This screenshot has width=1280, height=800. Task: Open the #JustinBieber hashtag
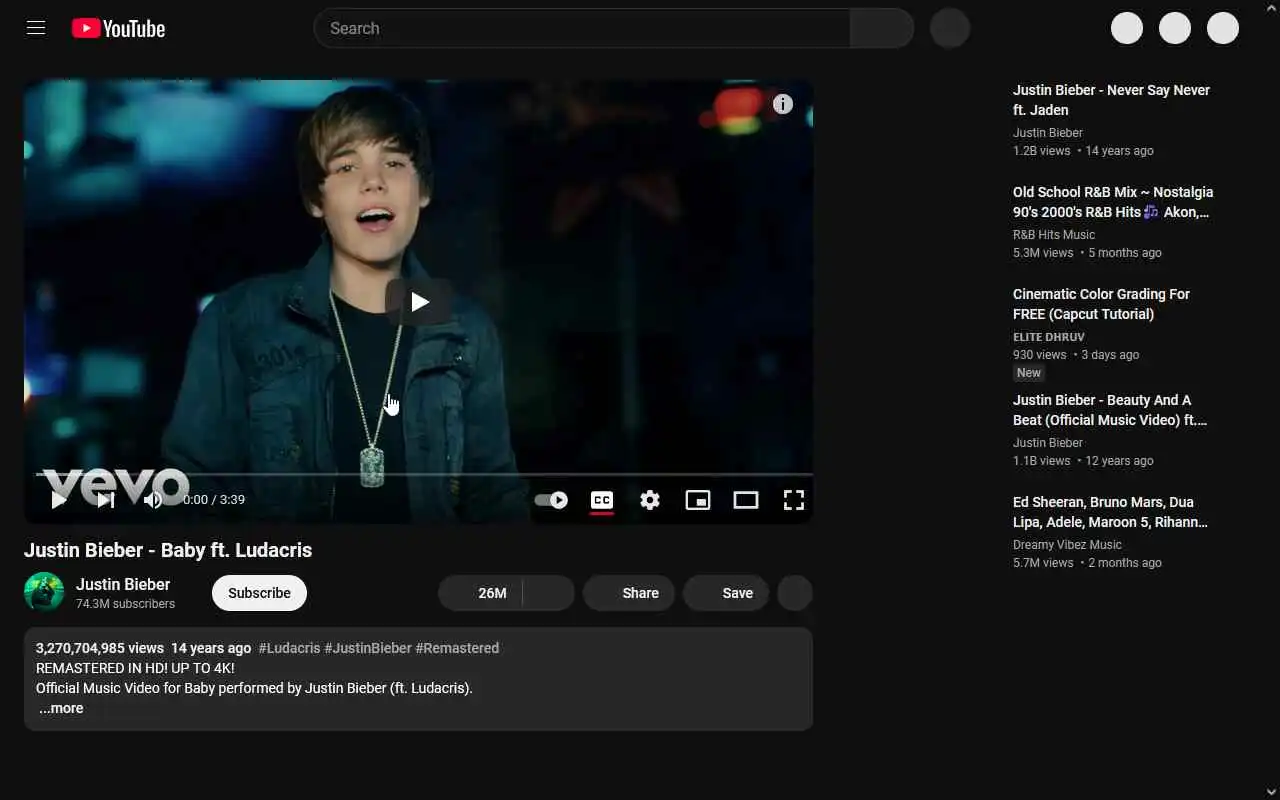tap(368, 648)
